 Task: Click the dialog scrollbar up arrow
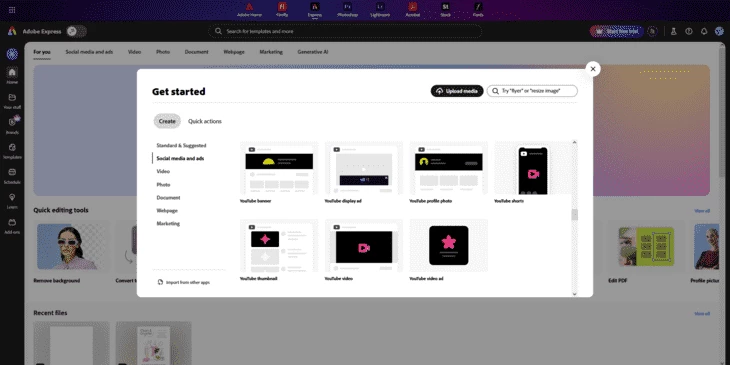click(x=575, y=142)
